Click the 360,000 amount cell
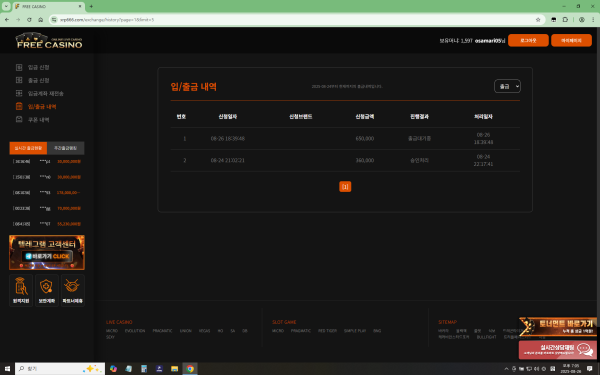 [365, 160]
